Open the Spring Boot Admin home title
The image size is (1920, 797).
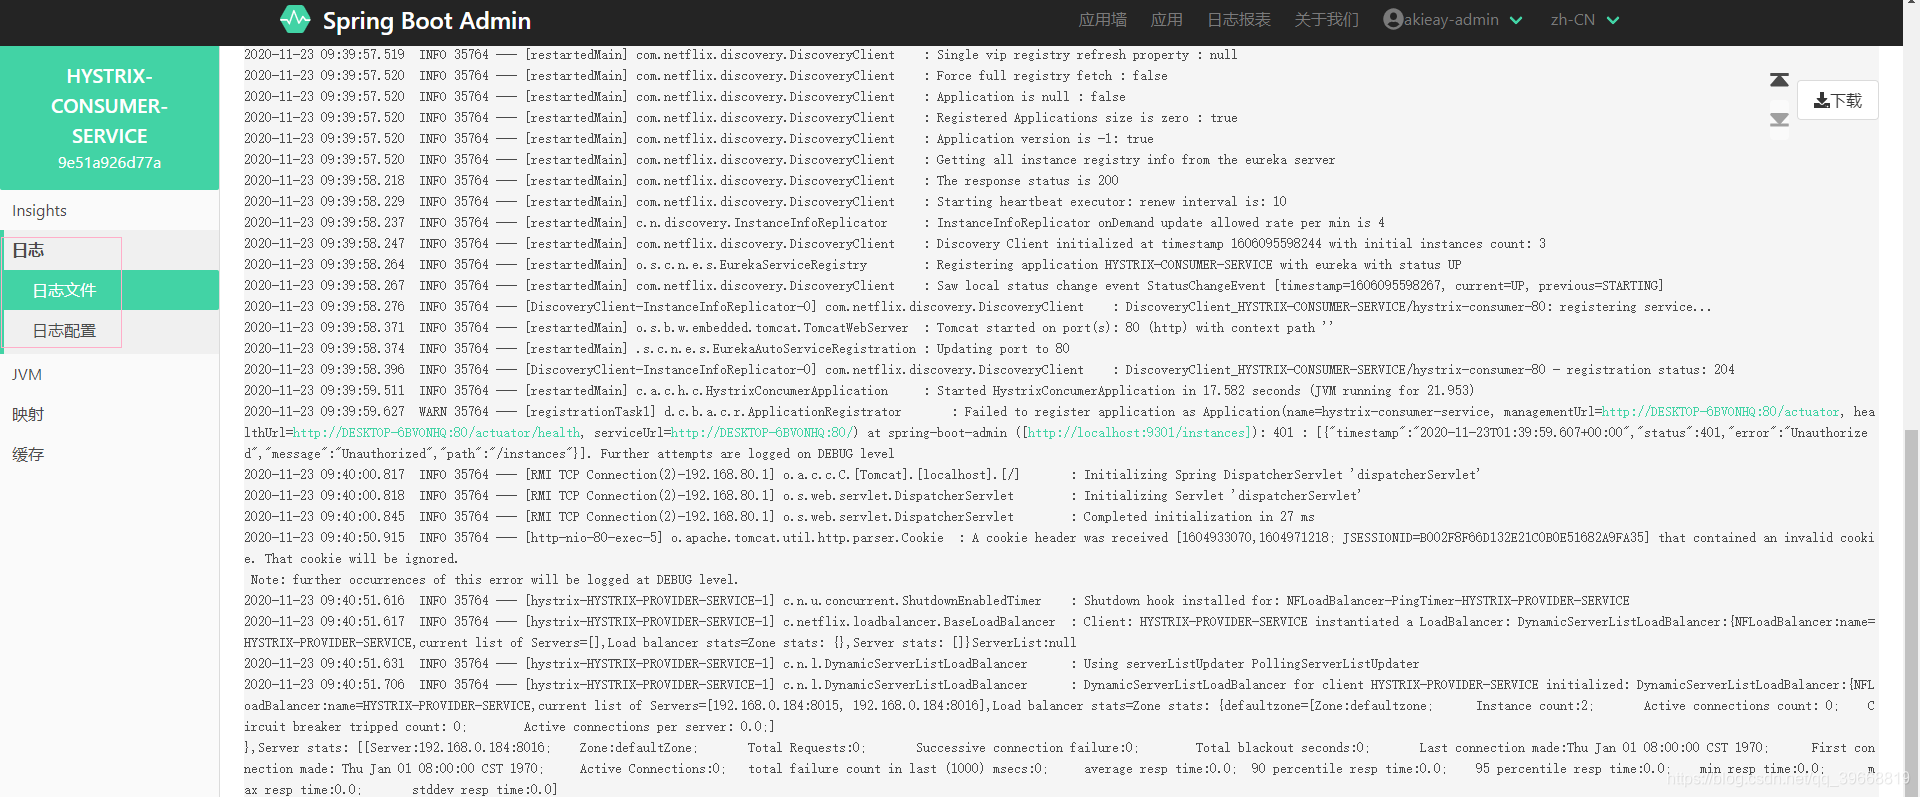426,20
